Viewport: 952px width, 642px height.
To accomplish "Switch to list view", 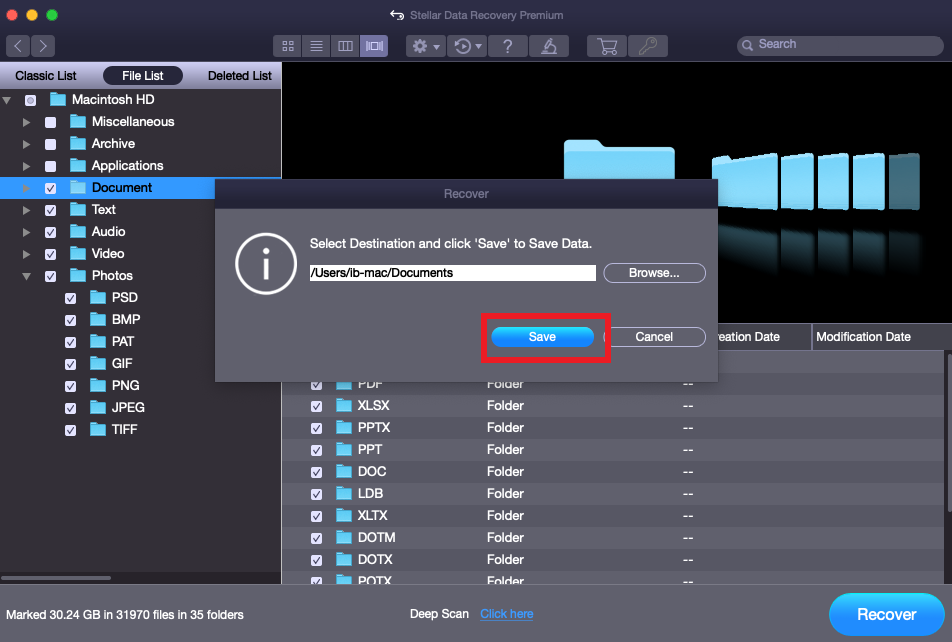I will (316, 46).
